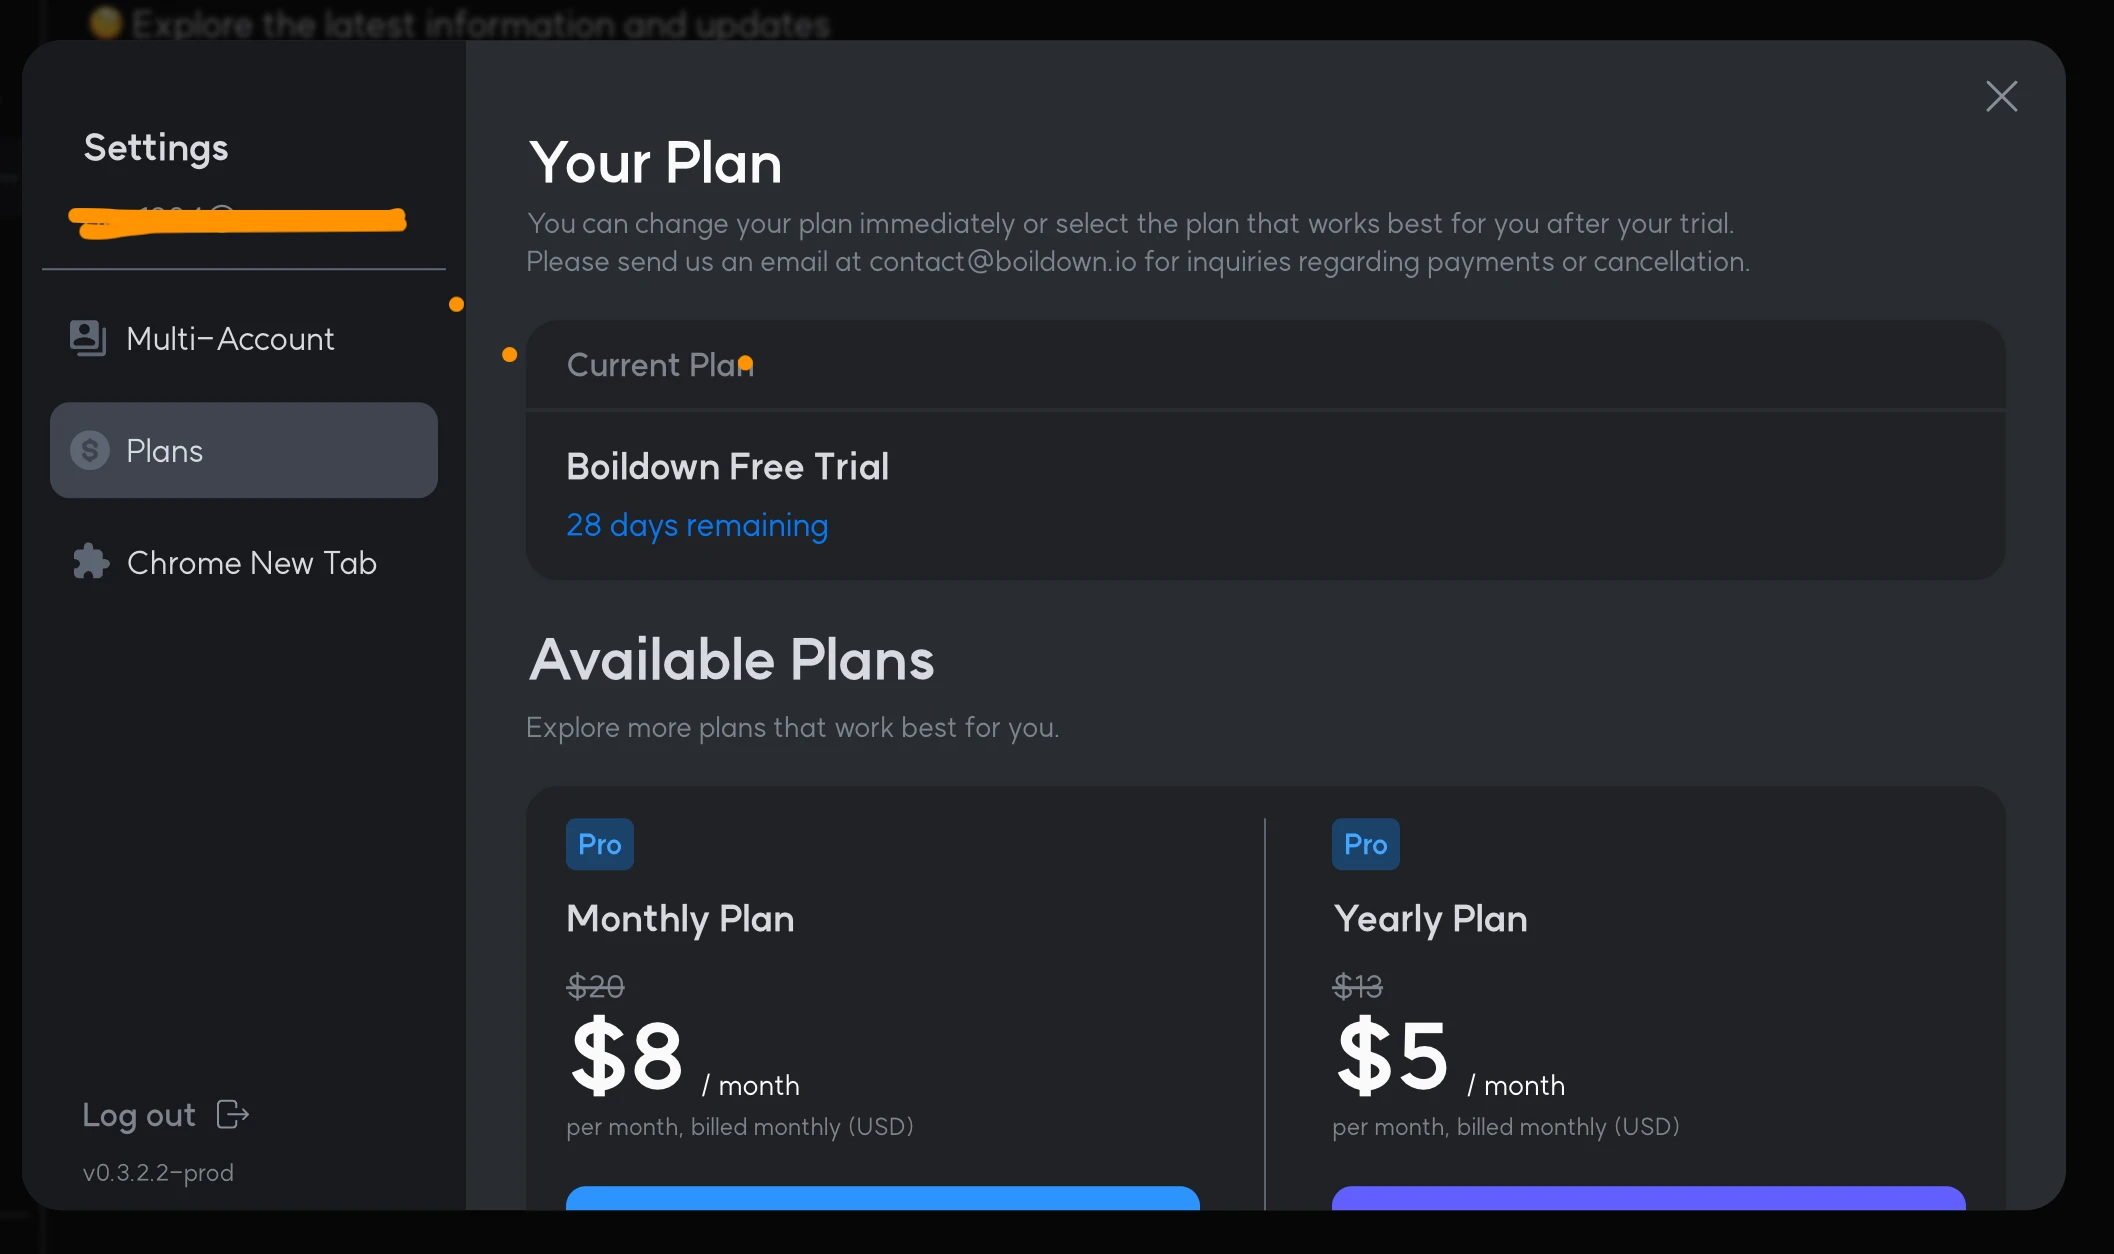
Task: Click the Monthly Plan heading
Action: [680, 919]
